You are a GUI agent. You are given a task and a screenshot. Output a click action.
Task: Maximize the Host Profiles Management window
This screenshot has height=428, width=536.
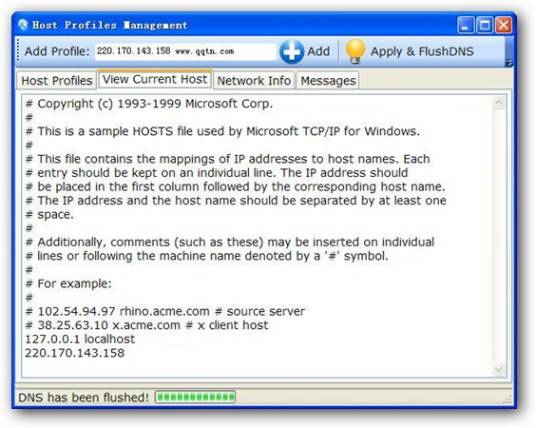click(484, 25)
